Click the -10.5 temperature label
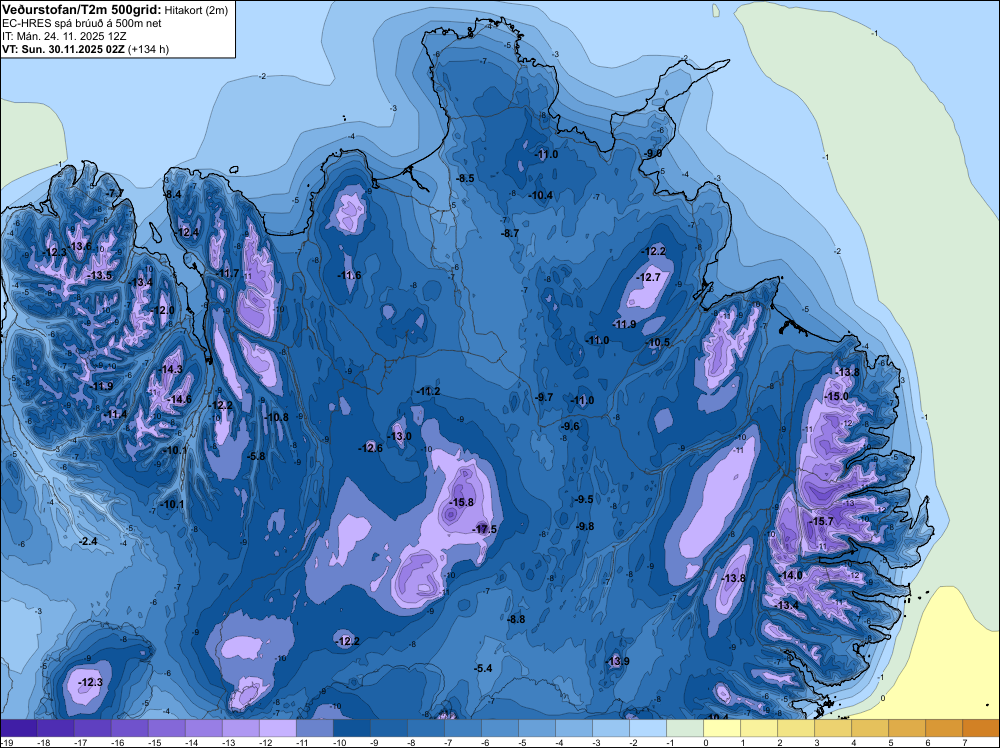The width and height of the screenshot is (1000, 748). [658, 342]
